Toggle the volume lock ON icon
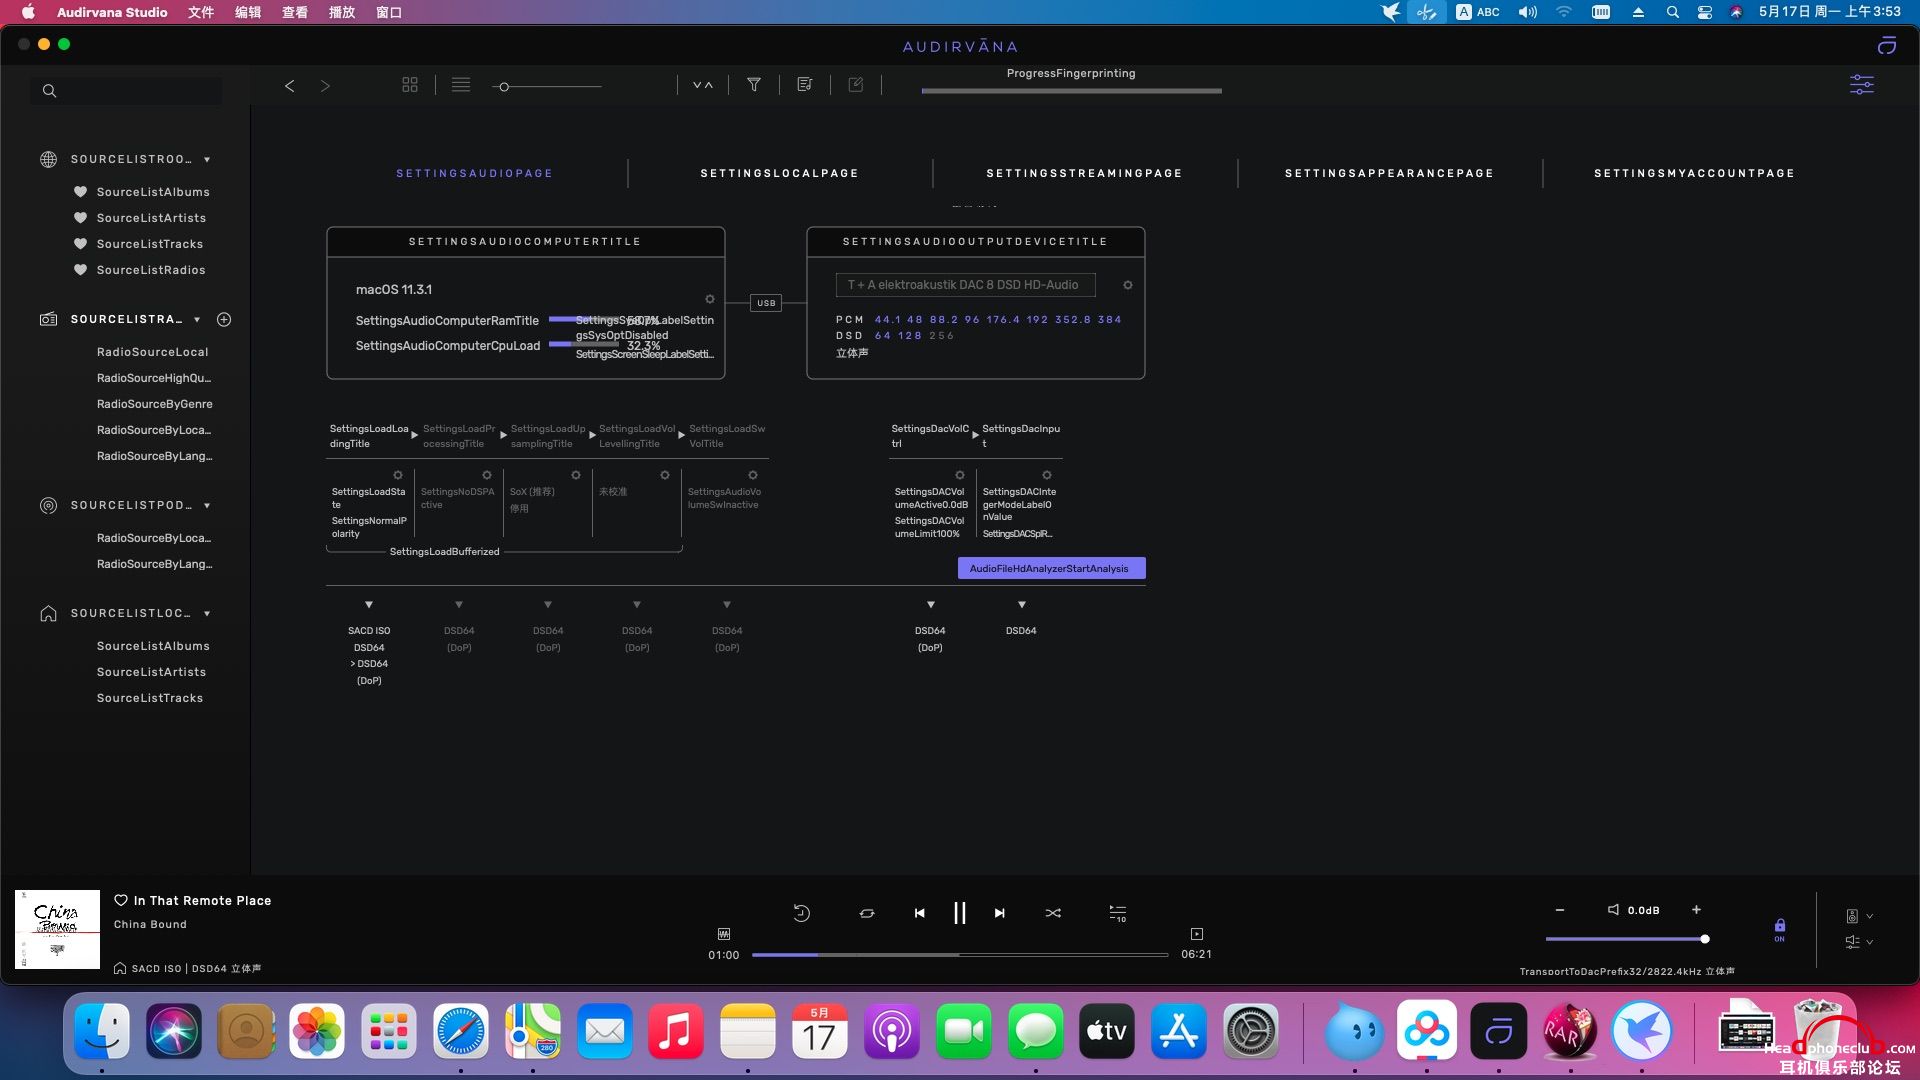This screenshot has width=1920, height=1080. (1780, 929)
